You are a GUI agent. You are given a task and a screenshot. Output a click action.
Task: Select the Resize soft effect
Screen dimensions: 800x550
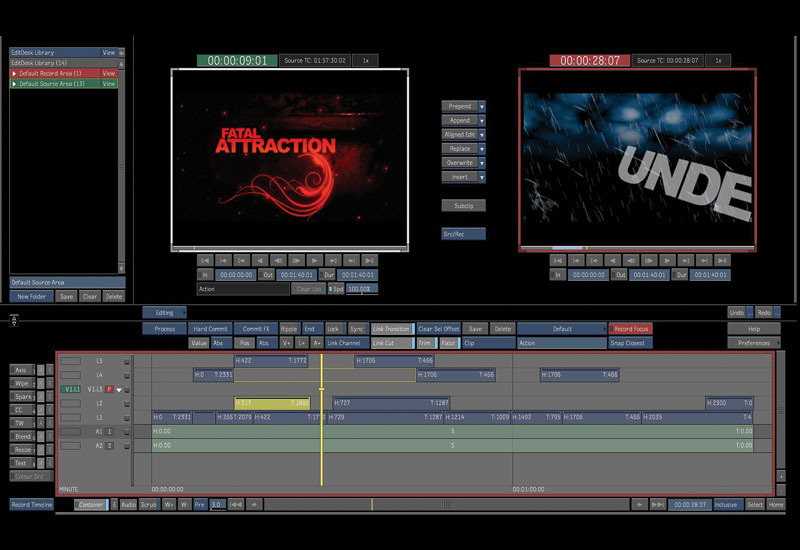(22, 449)
